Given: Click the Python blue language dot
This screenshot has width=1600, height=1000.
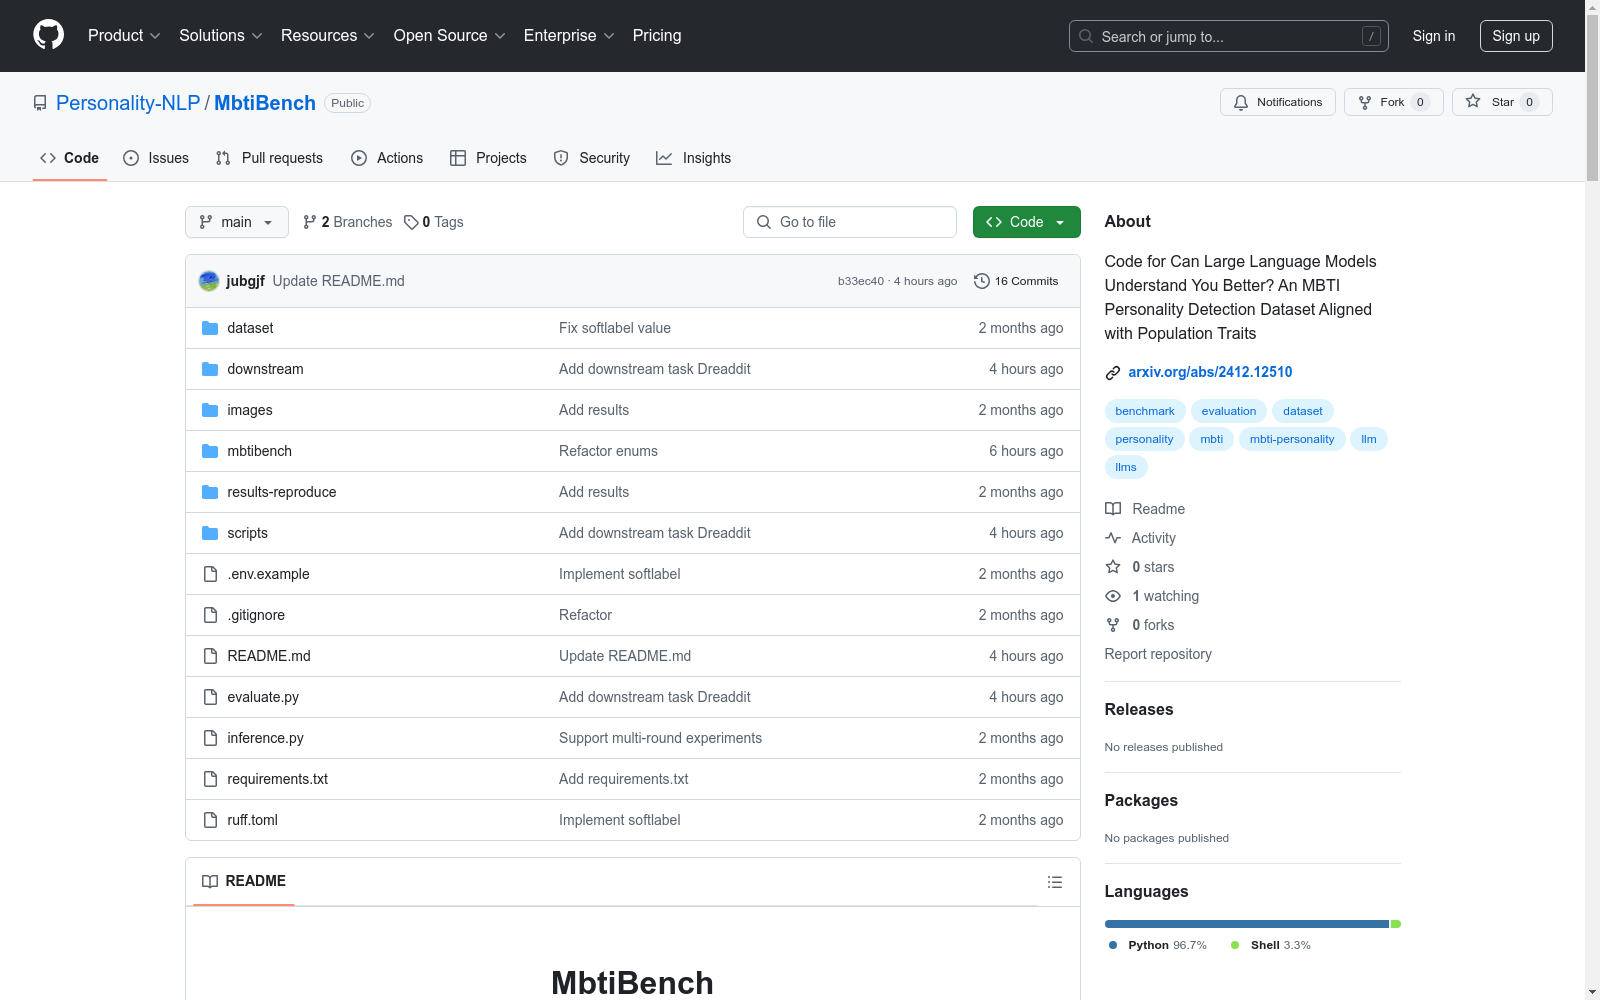Looking at the screenshot, I should (1113, 945).
